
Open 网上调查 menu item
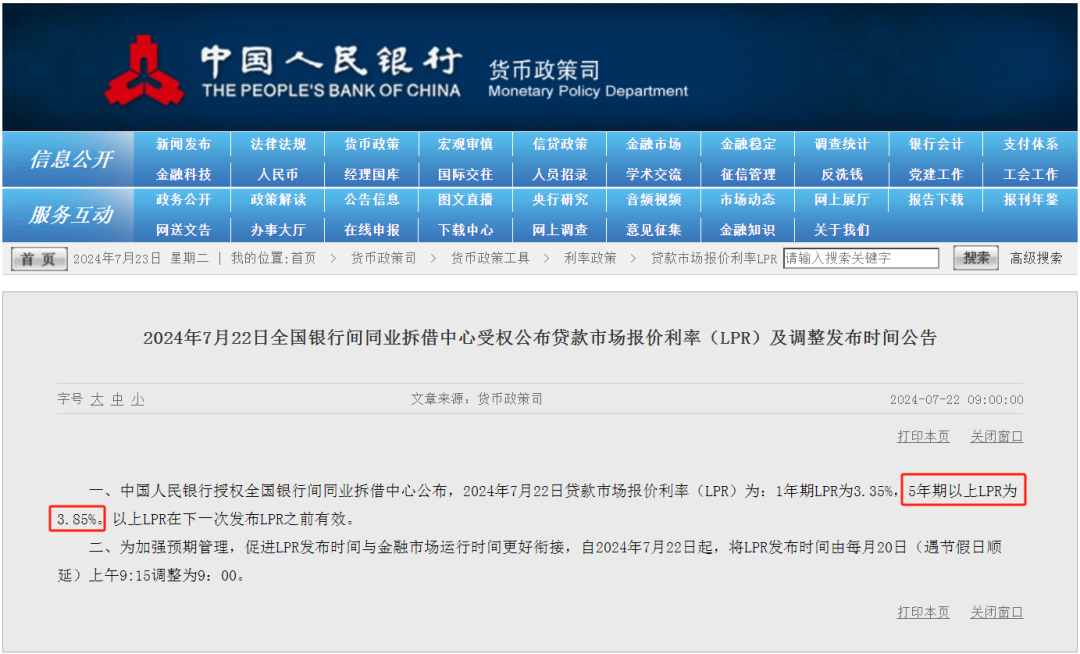coord(560,230)
